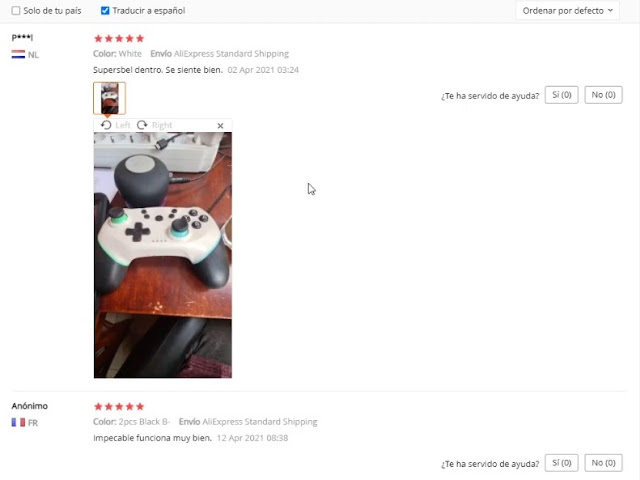Vote Sí on Anónimo's review
This screenshot has width=640, height=480.
(x=561, y=463)
